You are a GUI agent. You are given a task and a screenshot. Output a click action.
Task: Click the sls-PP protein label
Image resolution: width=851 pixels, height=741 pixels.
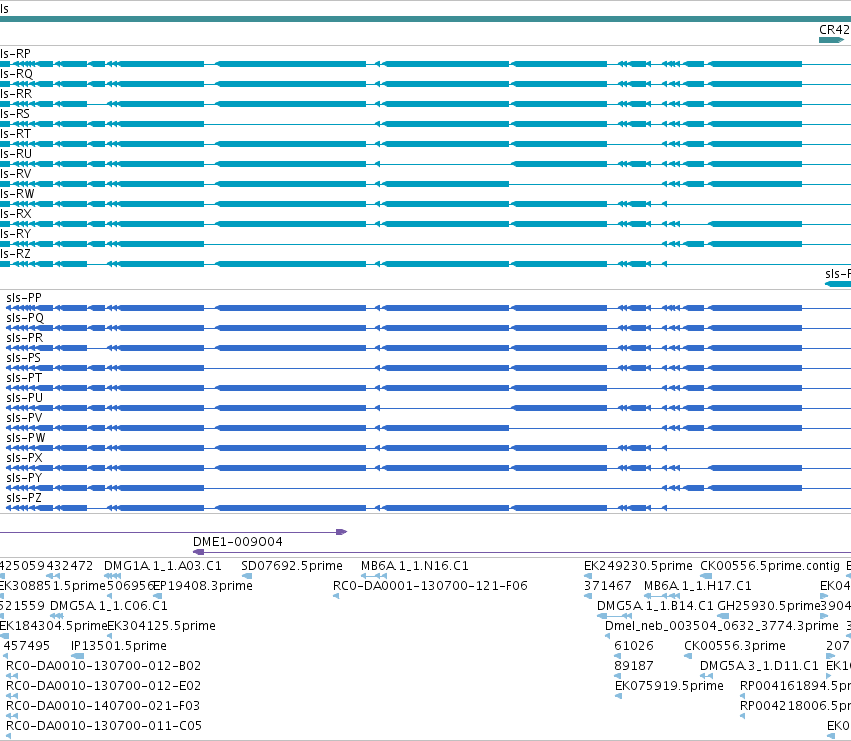[24, 298]
